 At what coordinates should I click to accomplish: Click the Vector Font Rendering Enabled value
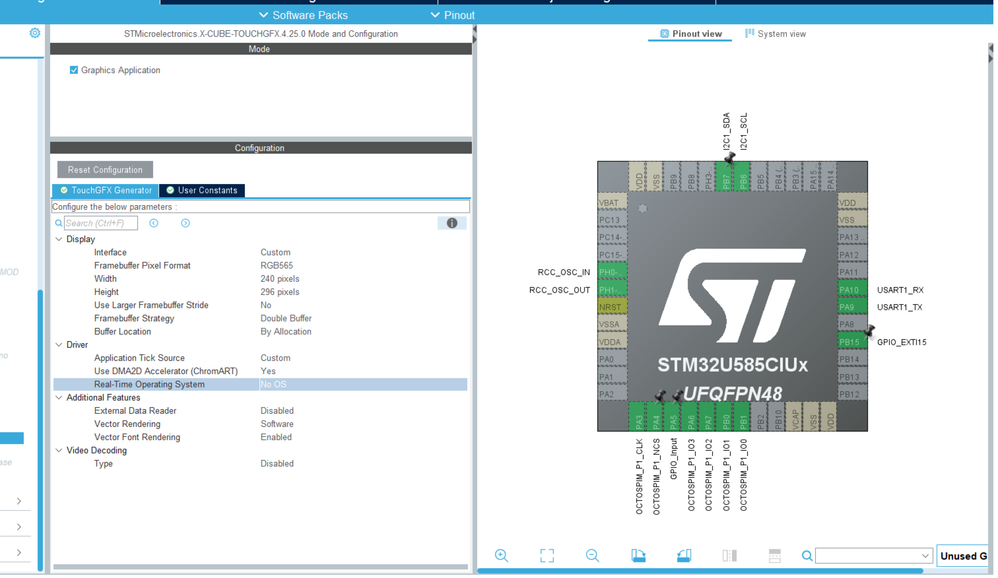click(276, 437)
